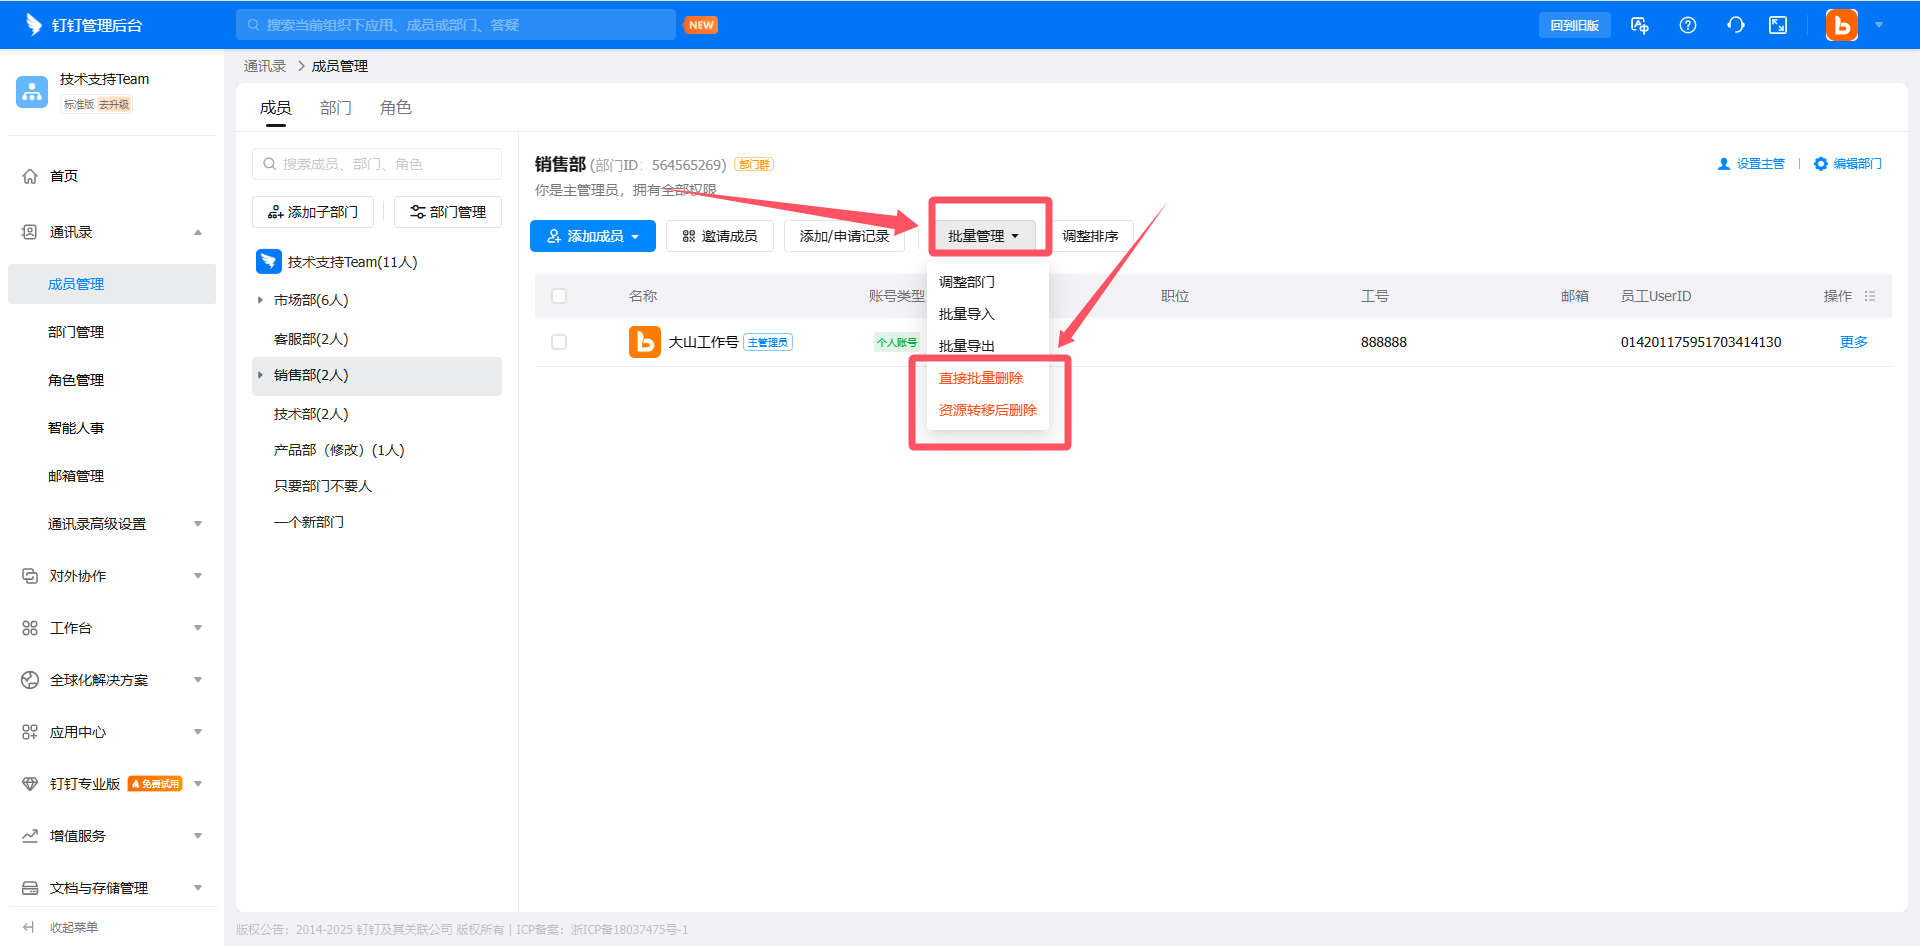
Task: Click the 更多 link in member row
Action: pos(1853,342)
